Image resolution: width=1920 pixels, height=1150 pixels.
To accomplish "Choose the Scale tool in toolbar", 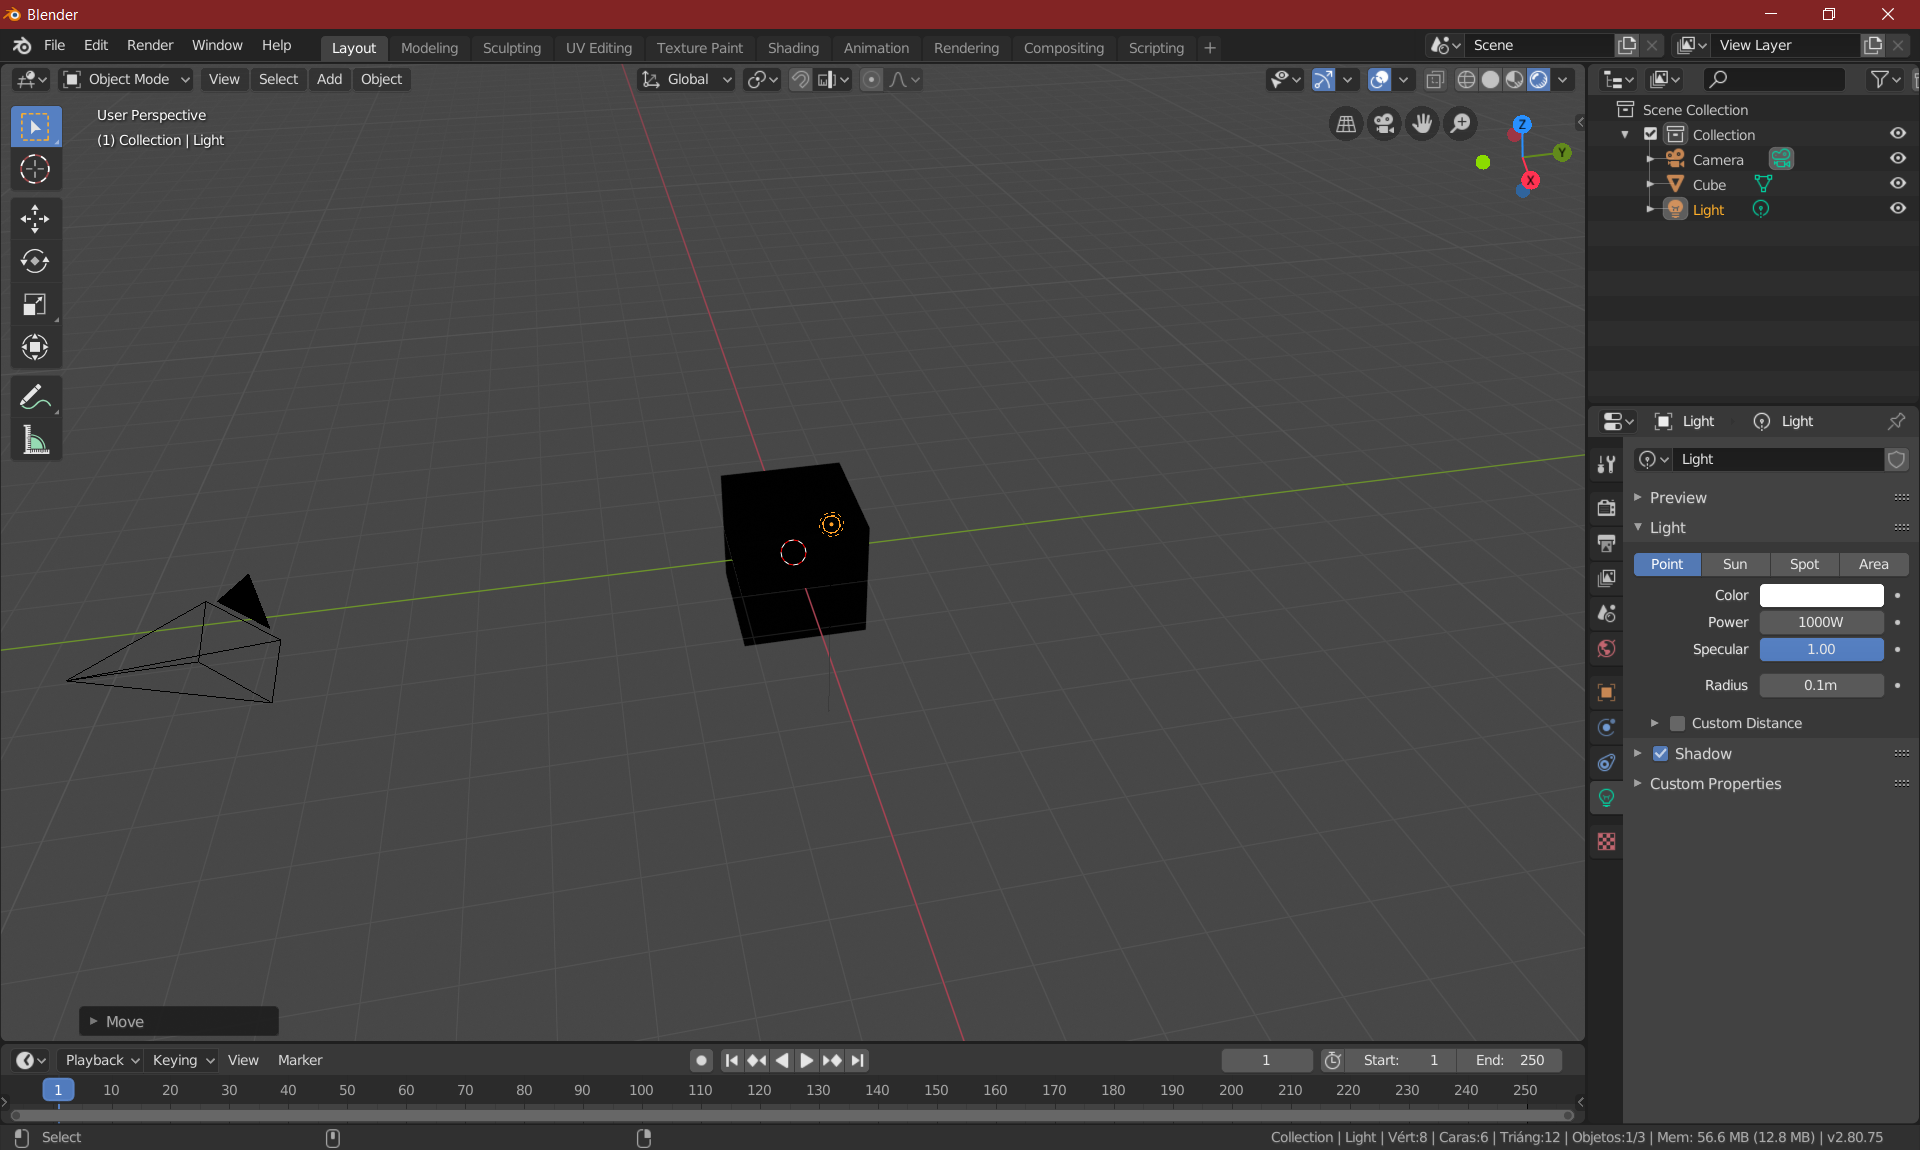I will tap(35, 305).
